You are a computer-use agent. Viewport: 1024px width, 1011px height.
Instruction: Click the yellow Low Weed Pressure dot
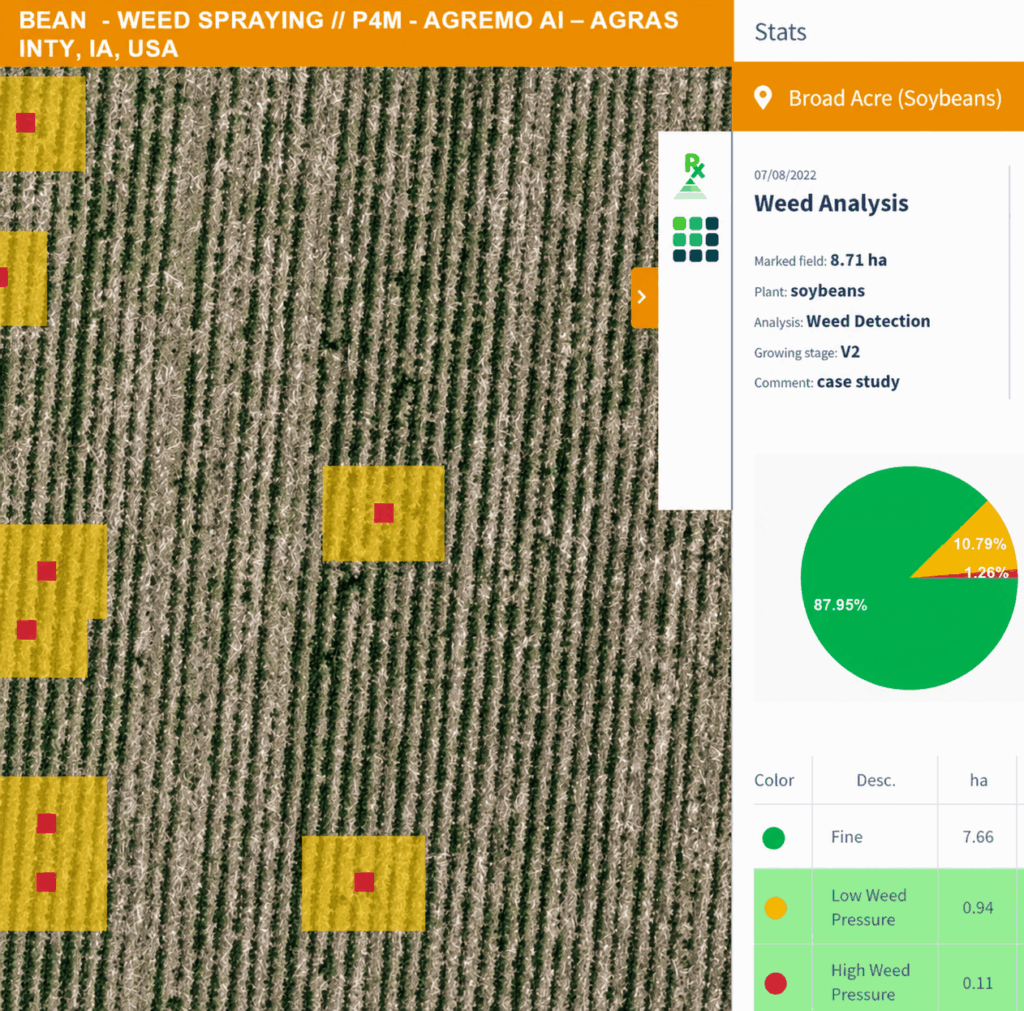tap(776, 908)
